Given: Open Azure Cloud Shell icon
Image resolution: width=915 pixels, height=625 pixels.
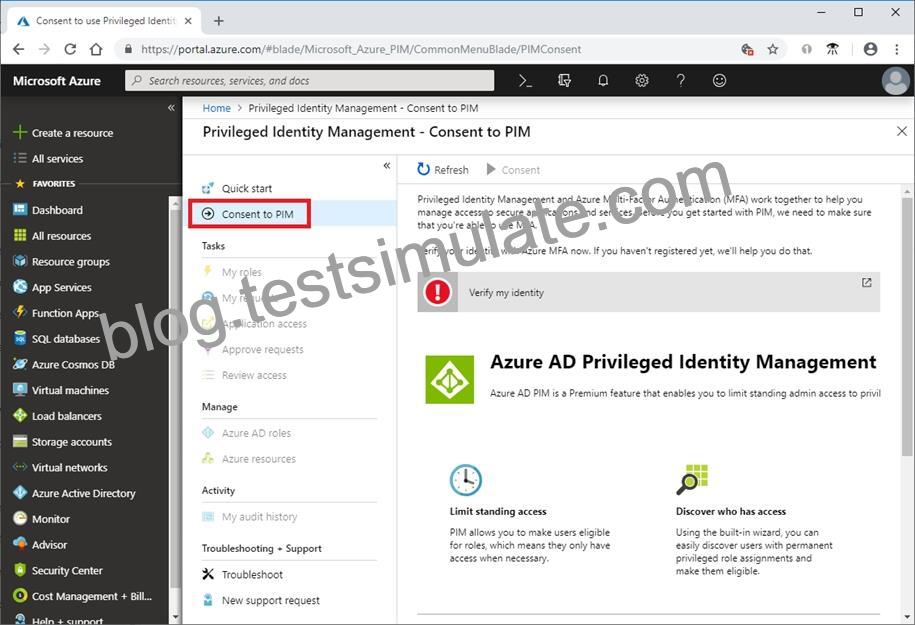Looking at the screenshot, I should tap(525, 81).
